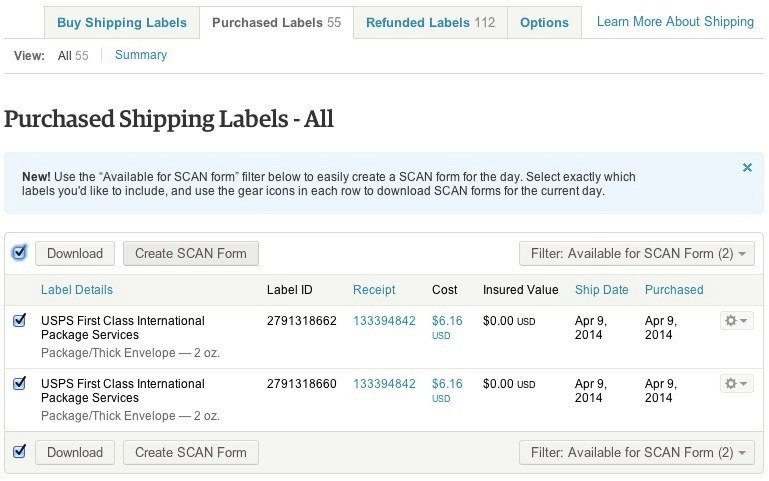Screen dimensions: 769x481
Task: Open receipt 133394842 in first row
Action: pos(384,321)
